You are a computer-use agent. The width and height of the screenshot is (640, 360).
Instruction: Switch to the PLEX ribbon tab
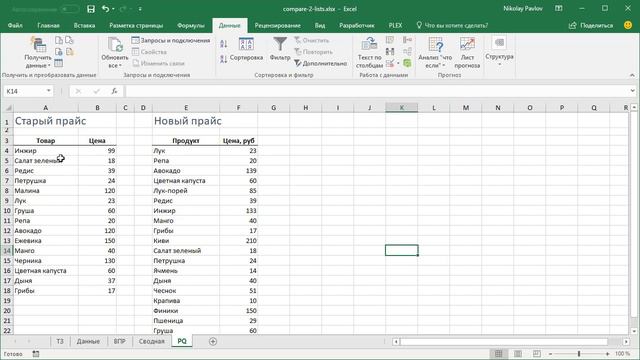(395, 25)
